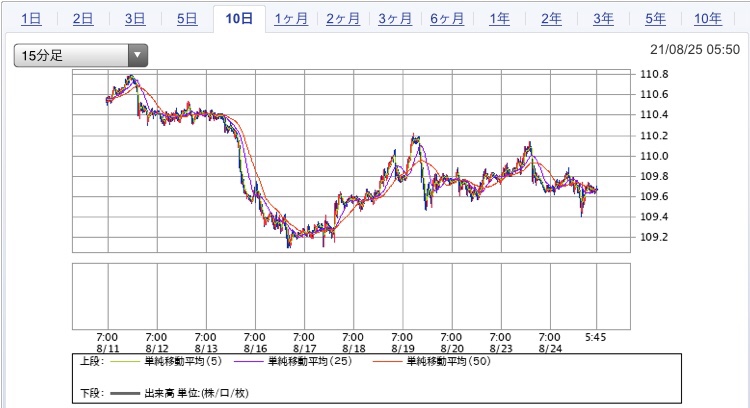The height and width of the screenshot is (408, 750).
Task: Click the 単純移動平均(5) legend entry
Action: [x=166, y=361]
